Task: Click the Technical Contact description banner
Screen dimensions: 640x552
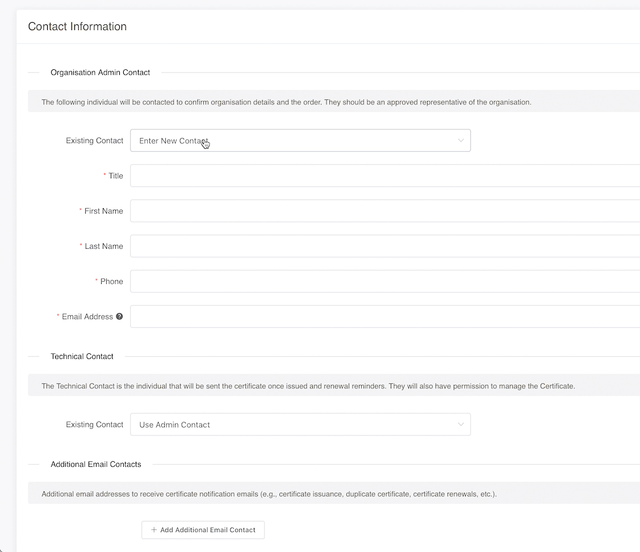Action: pyautogui.click(x=308, y=386)
